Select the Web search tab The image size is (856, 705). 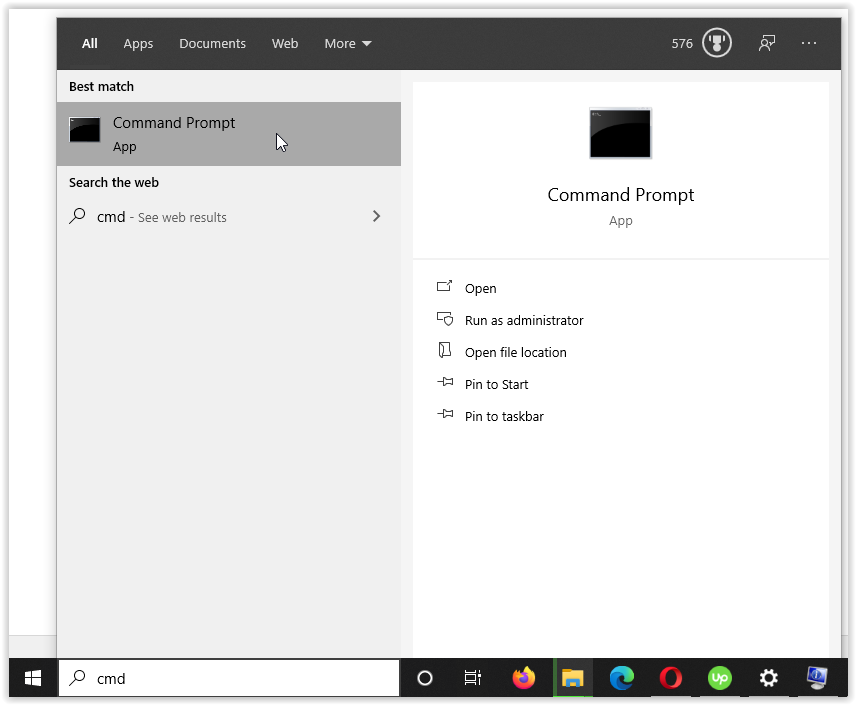coord(285,43)
